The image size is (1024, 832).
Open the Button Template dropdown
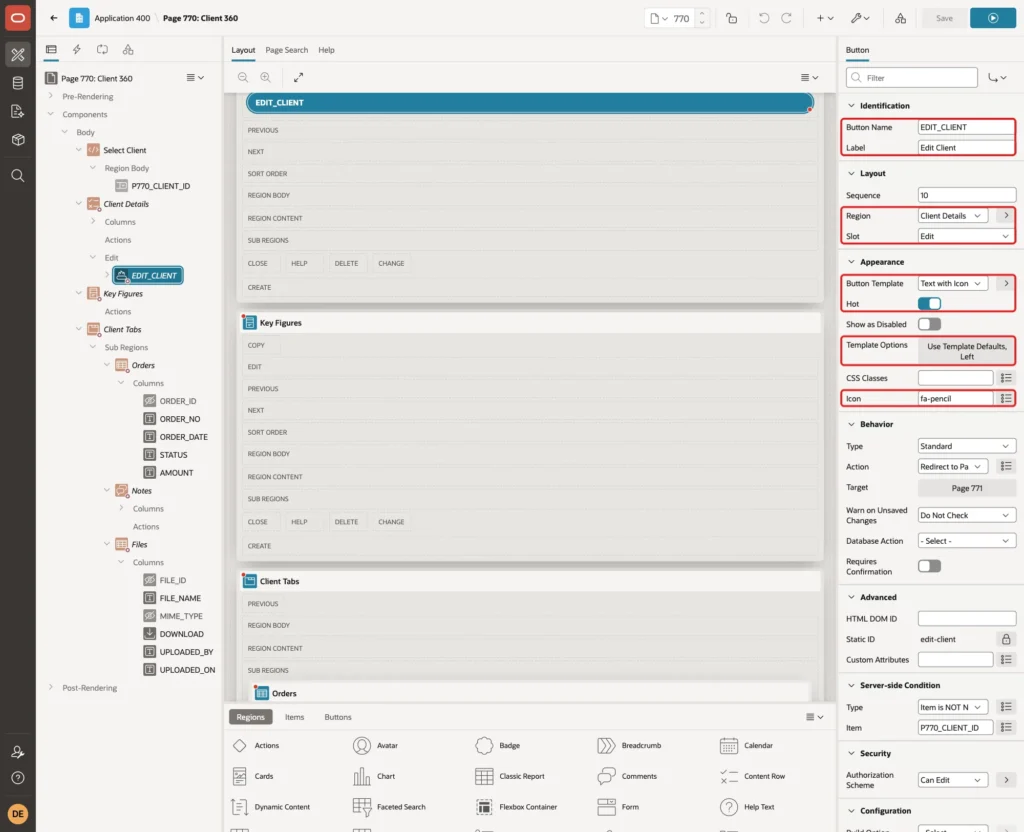coord(952,283)
